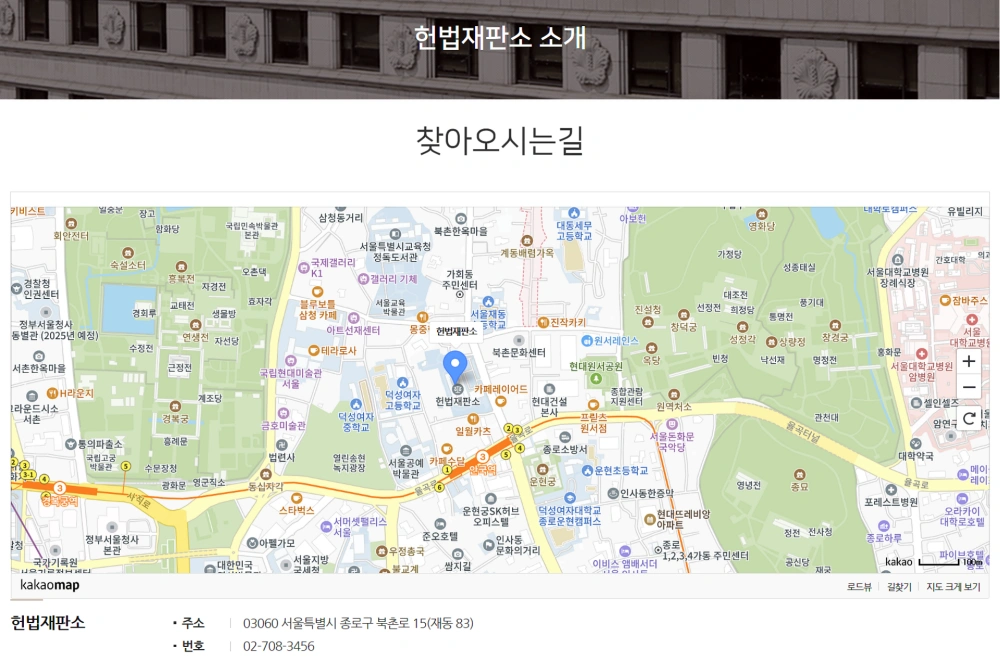This screenshot has width=1000, height=661.
Task: Select the line 3 안국역 station icon
Action: click(482, 456)
